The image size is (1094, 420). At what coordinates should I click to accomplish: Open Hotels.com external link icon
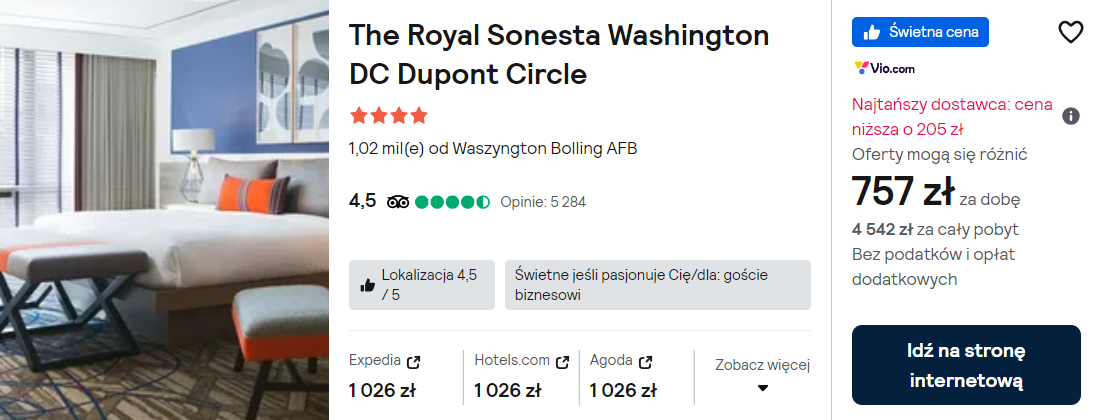563,360
